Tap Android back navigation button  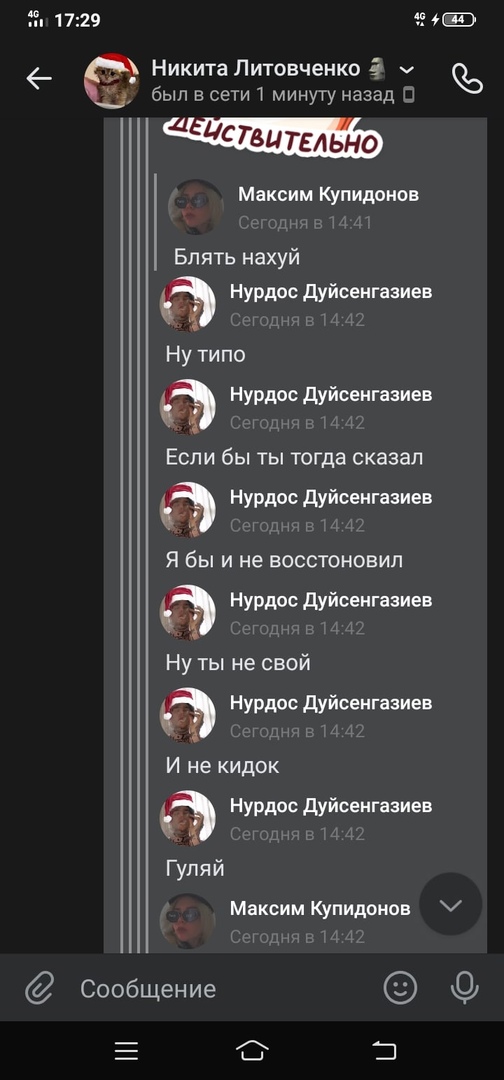pyautogui.click(x=384, y=1050)
